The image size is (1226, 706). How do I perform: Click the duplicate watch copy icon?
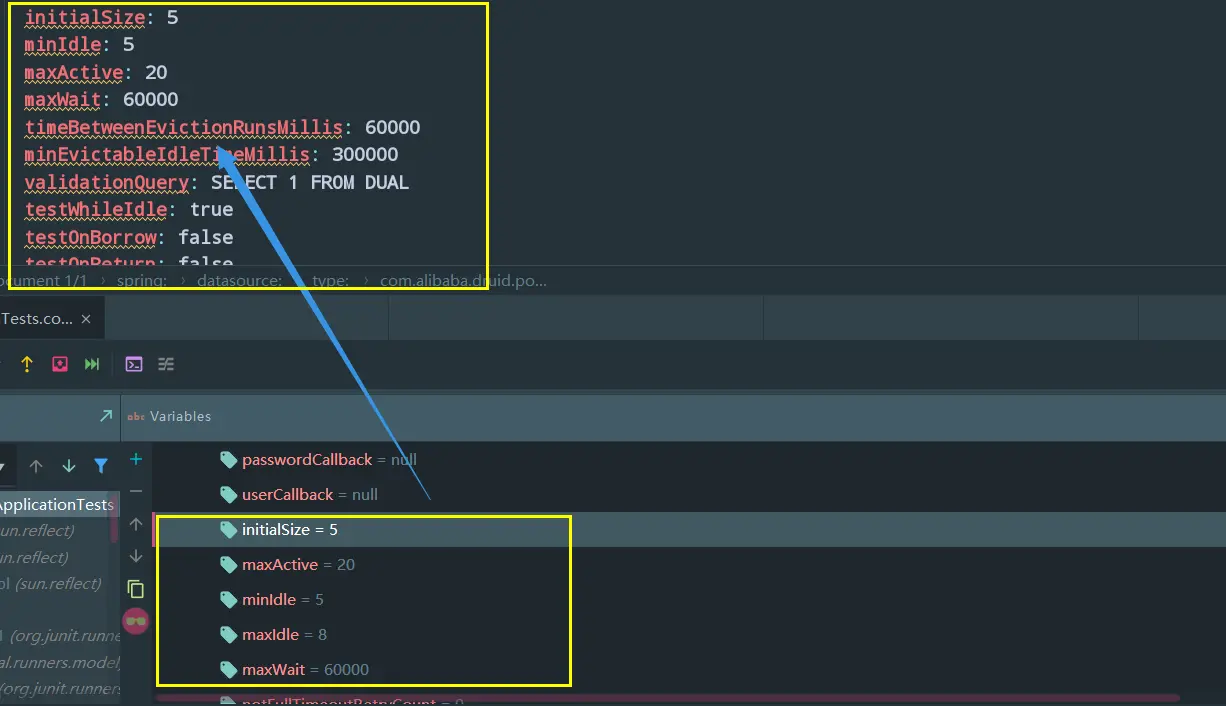(x=136, y=589)
